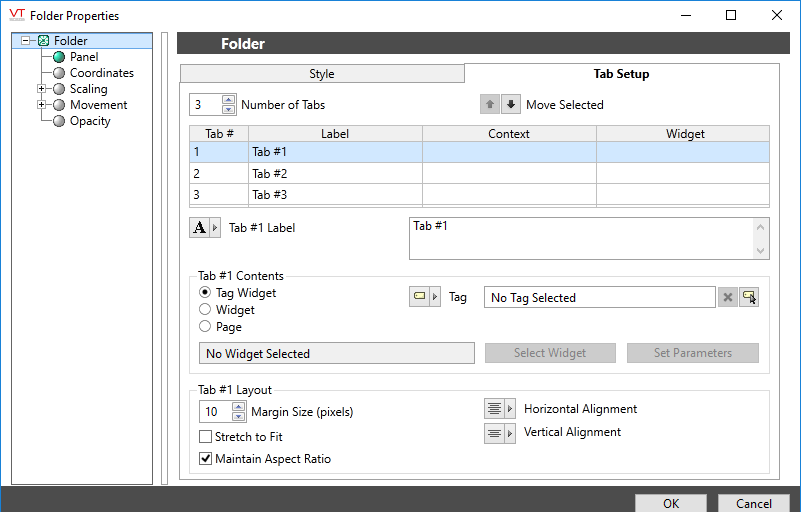Click the Horizontal Alignment icon
Viewport: 801px width, 512px height.
[x=494, y=409]
